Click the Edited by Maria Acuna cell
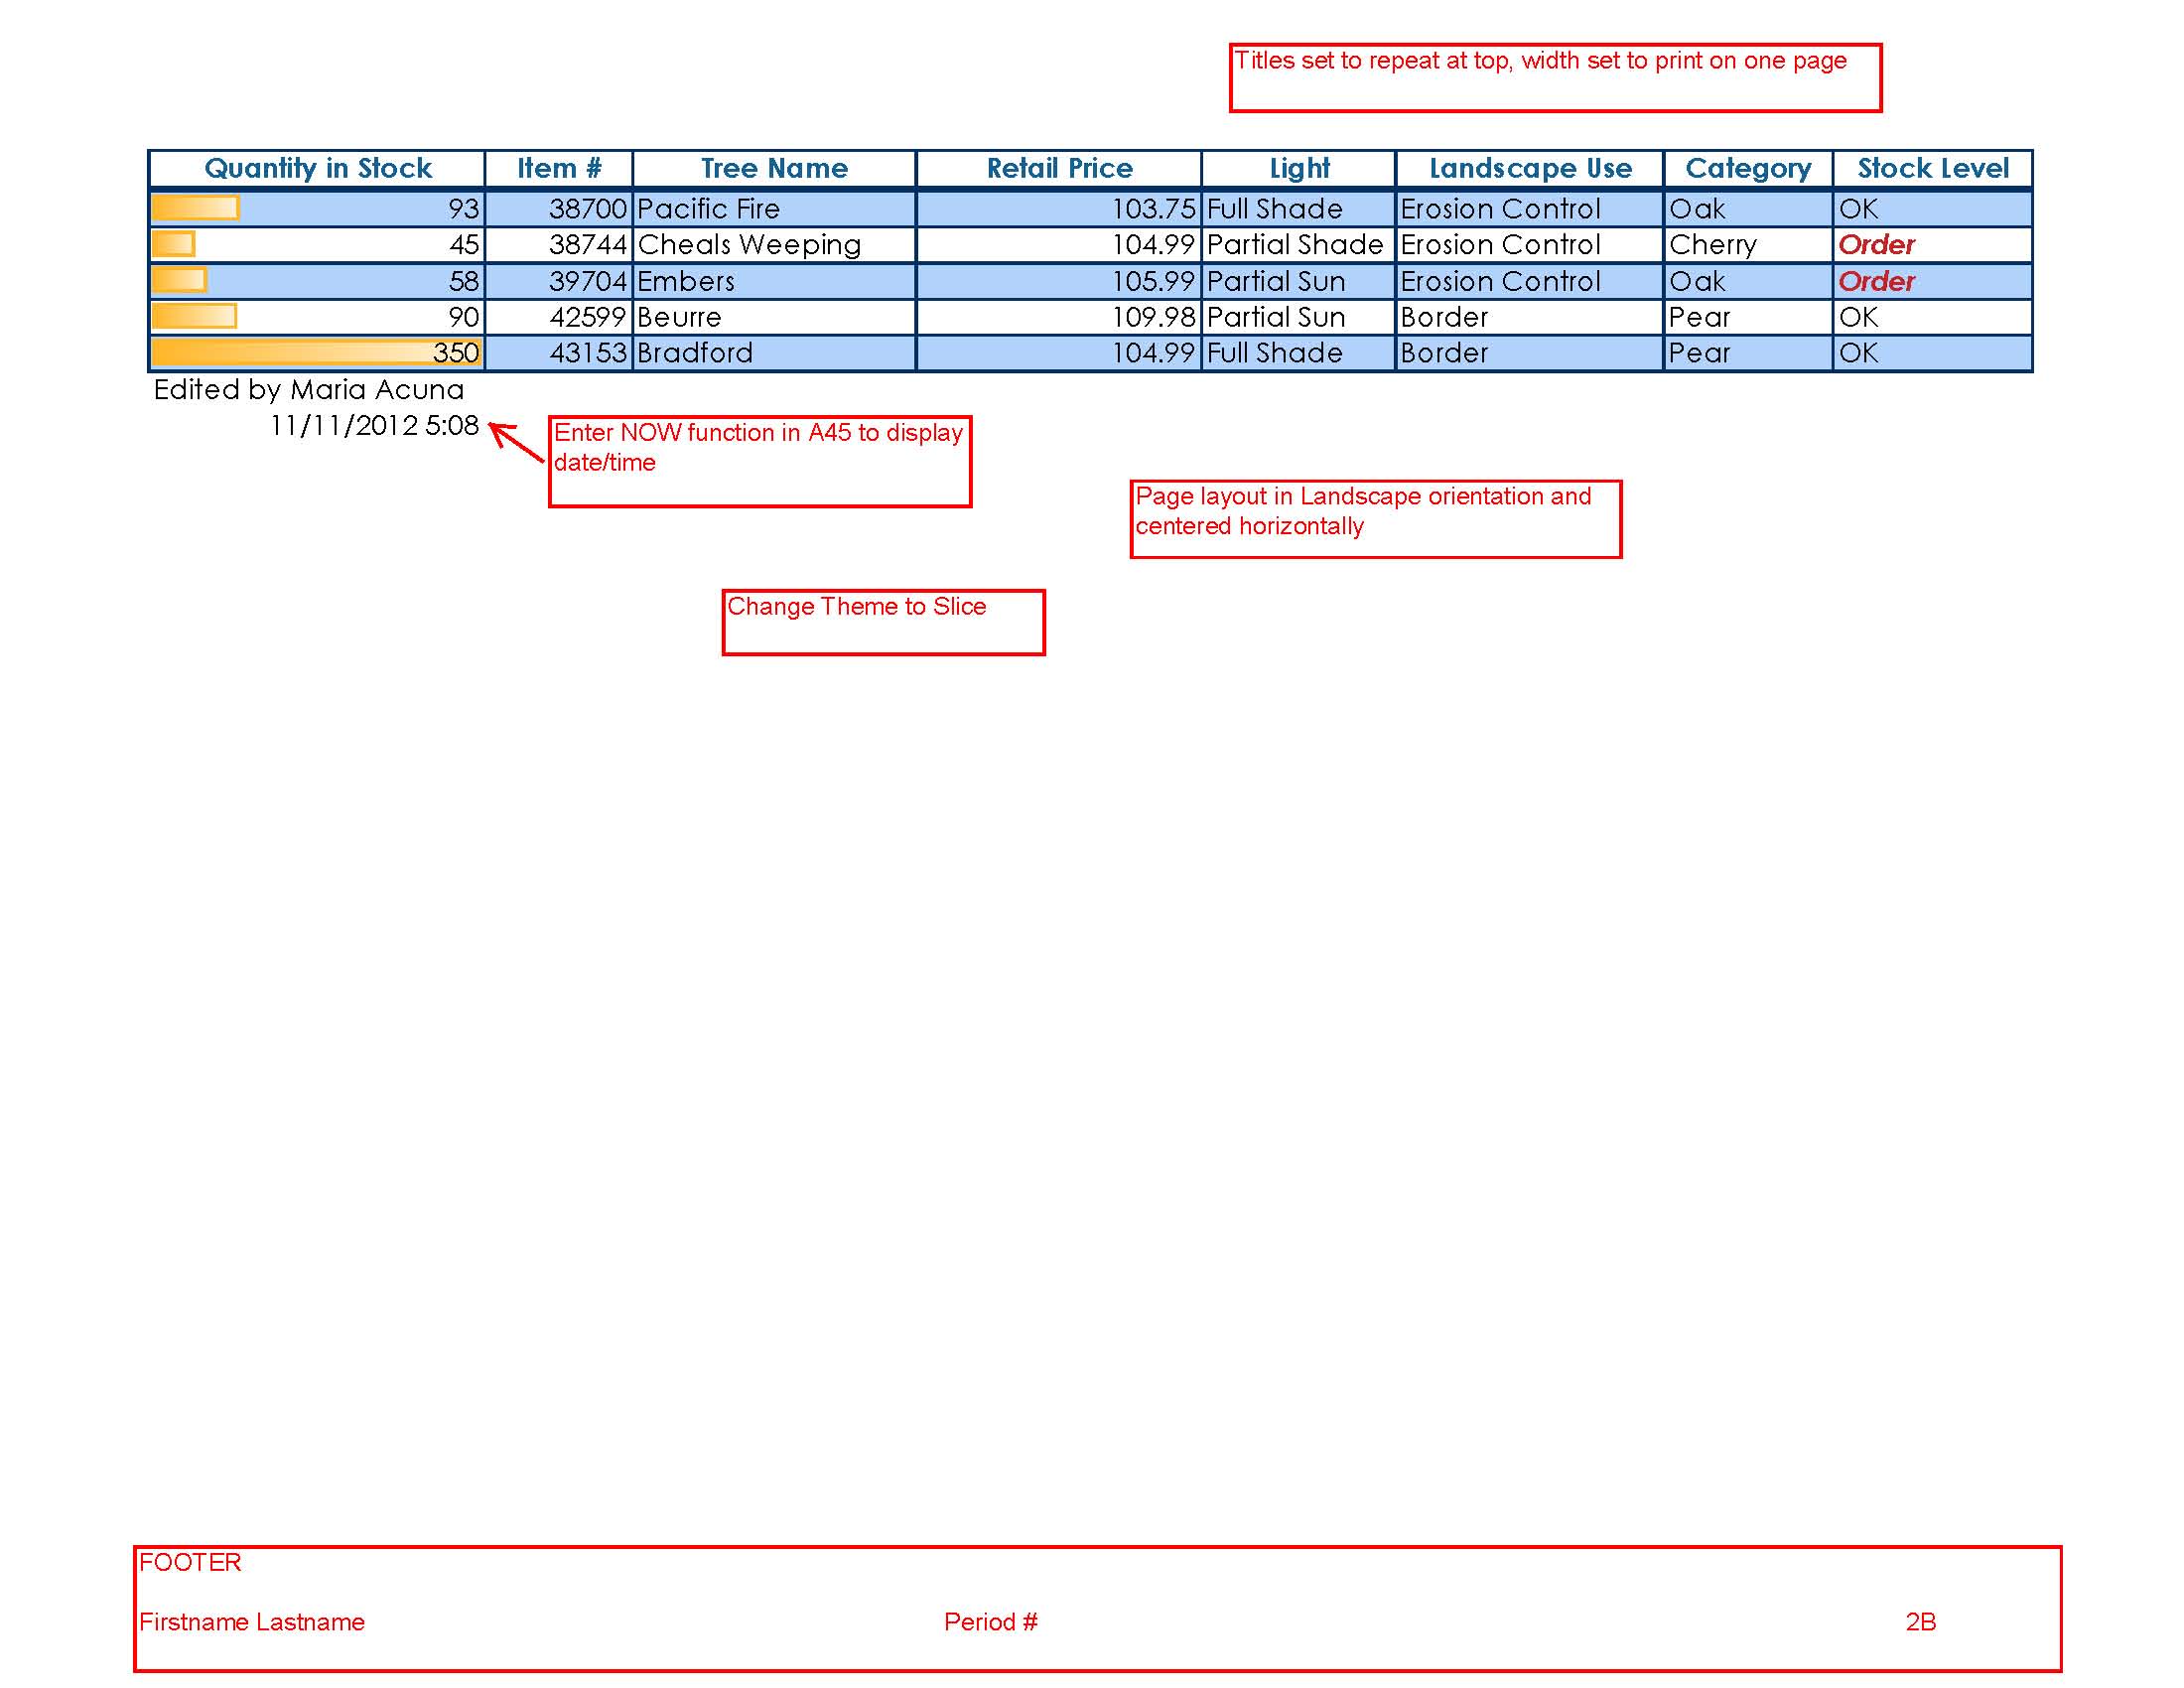This screenshot has width=2184, height=1688. click(x=309, y=390)
